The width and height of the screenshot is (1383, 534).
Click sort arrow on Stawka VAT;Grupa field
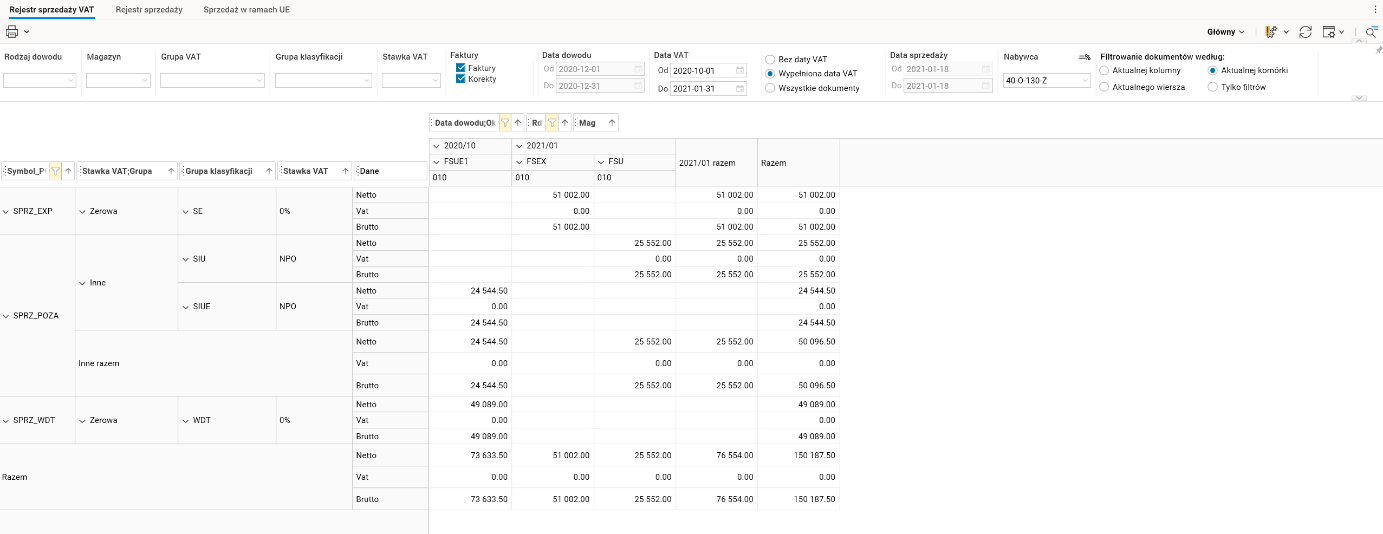point(171,171)
